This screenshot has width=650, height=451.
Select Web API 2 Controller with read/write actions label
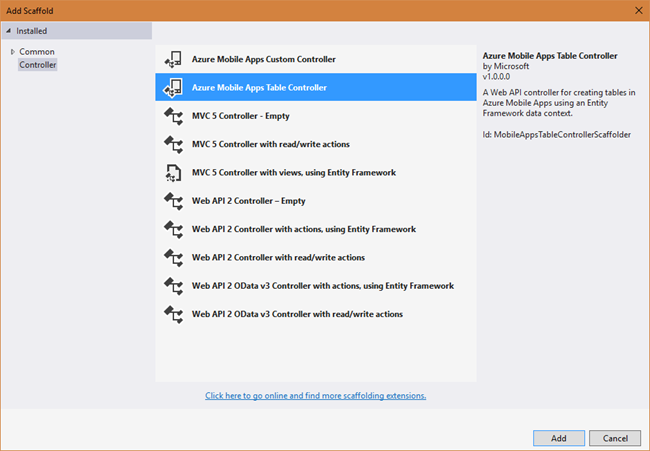pos(278,257)
